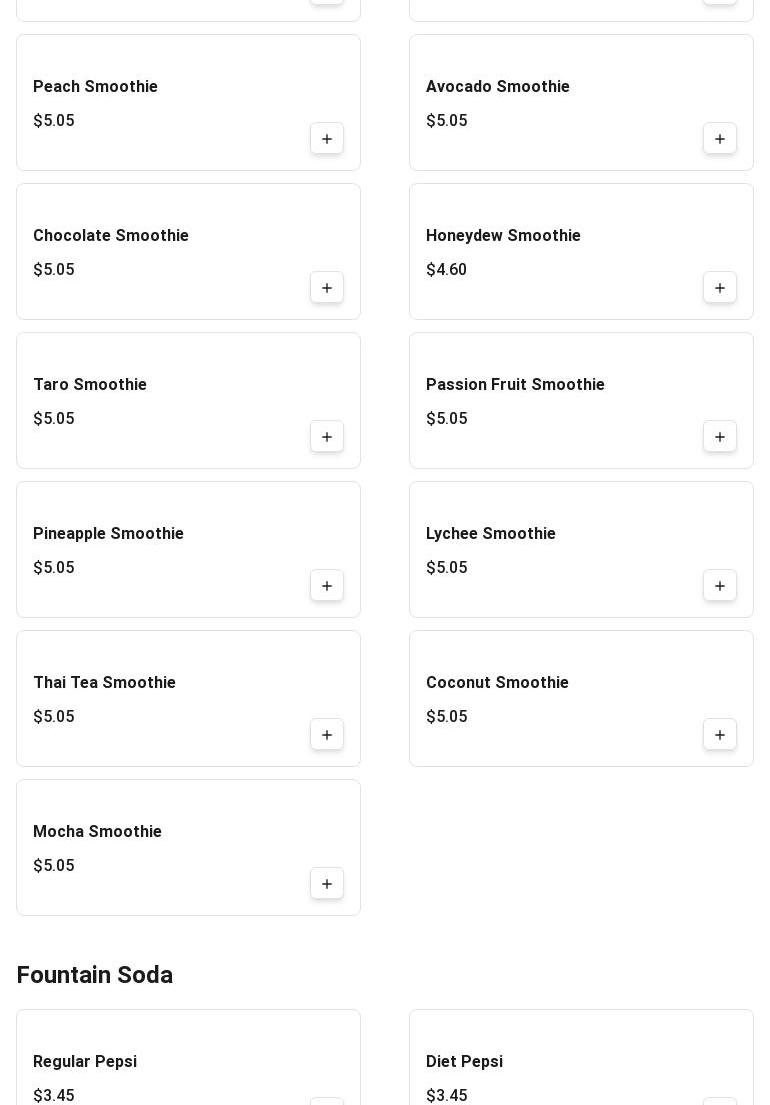Click plus button for Chocolate Smoothie
The width and height of the screenshot is (770, 1105).
click(327, 288)
